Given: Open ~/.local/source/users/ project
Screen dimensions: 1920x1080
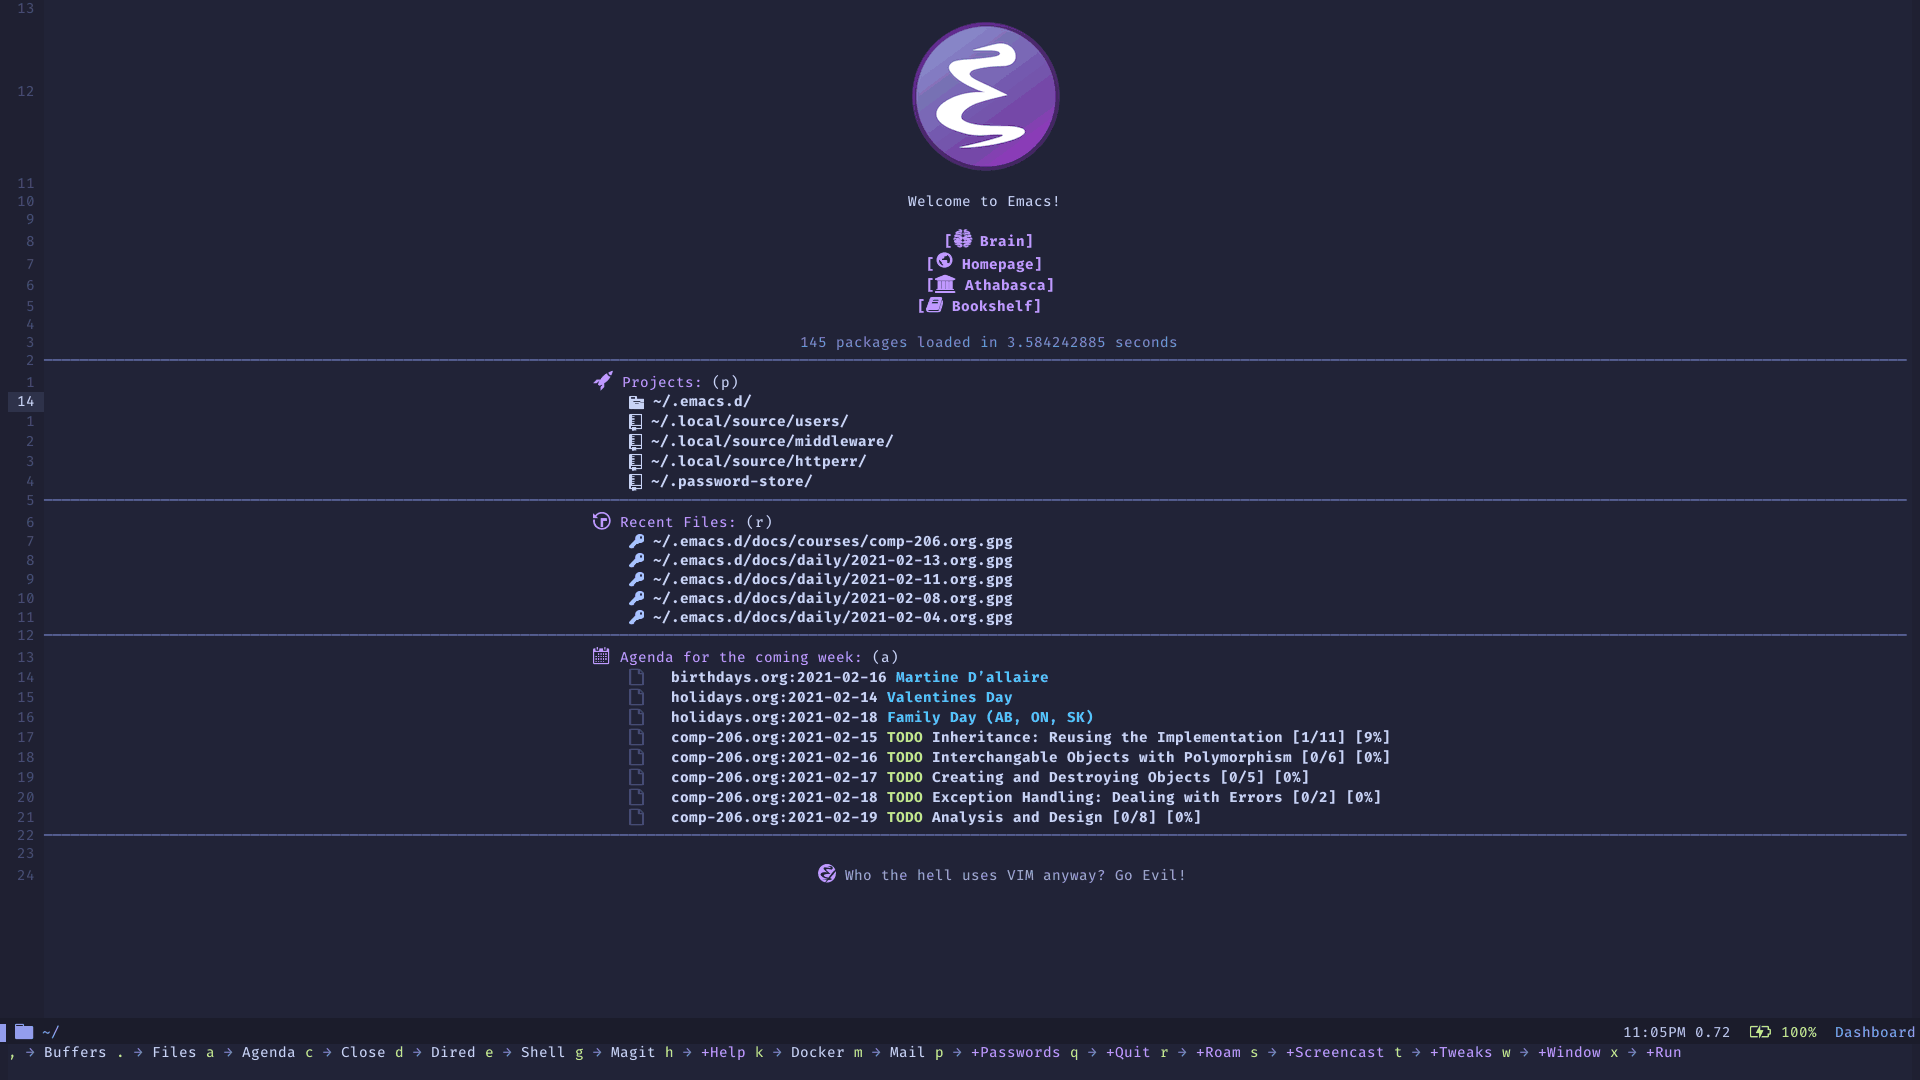Looking at the screenshot, I should 748,421.
